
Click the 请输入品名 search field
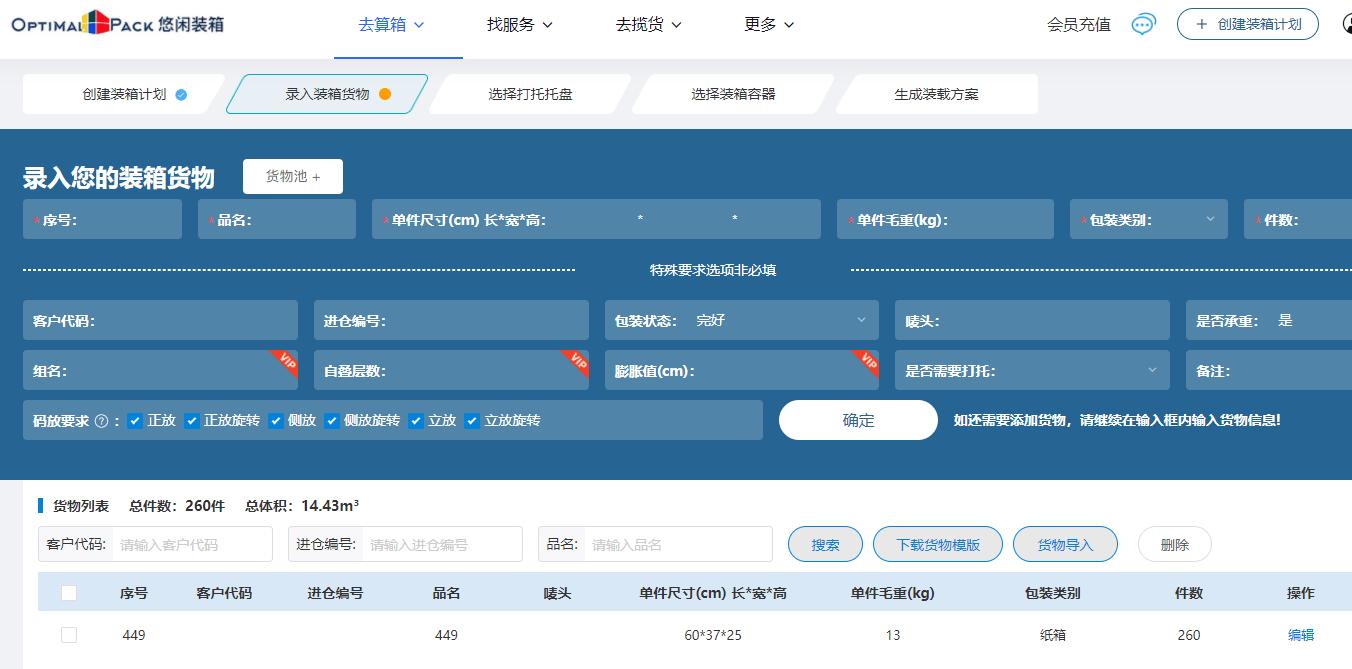(677, 545)
